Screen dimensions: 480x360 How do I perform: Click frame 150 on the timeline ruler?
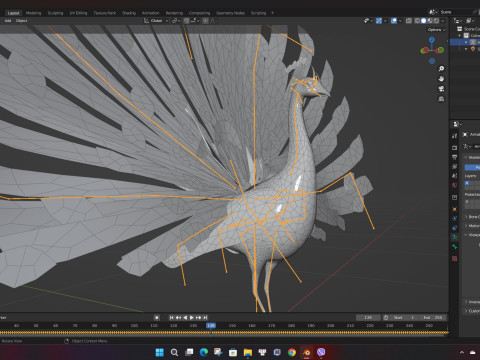pos(232,325)
